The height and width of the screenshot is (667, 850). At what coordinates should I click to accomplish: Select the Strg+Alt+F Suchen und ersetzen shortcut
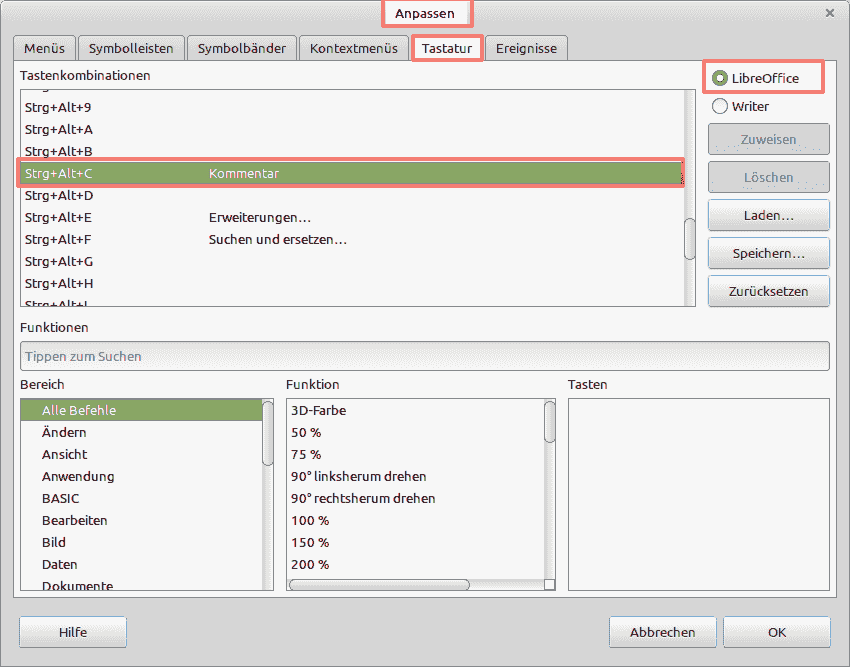pos(277,240)
